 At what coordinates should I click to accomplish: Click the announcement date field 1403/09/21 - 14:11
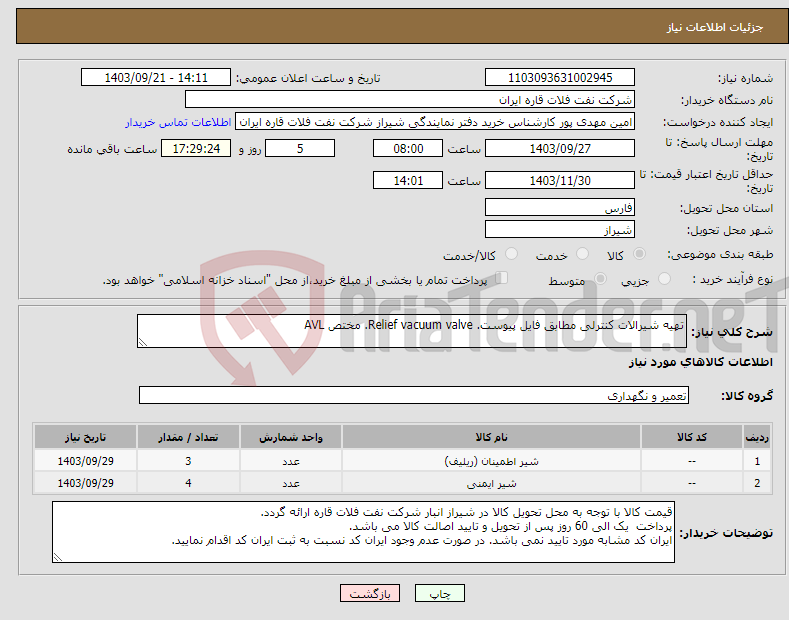click(x=156, y=78)
